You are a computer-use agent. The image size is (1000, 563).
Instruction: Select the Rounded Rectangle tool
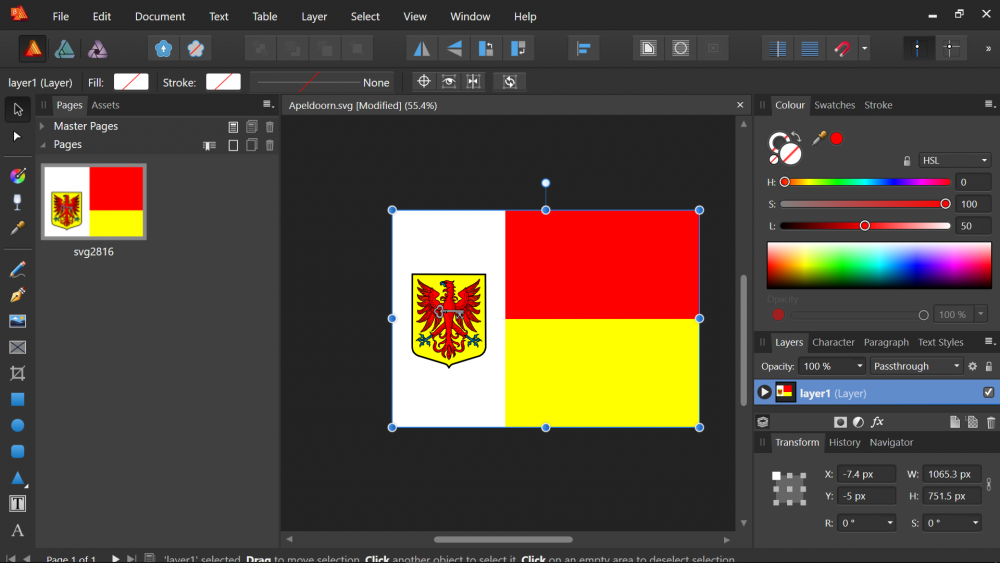click(x=17, y=451)
